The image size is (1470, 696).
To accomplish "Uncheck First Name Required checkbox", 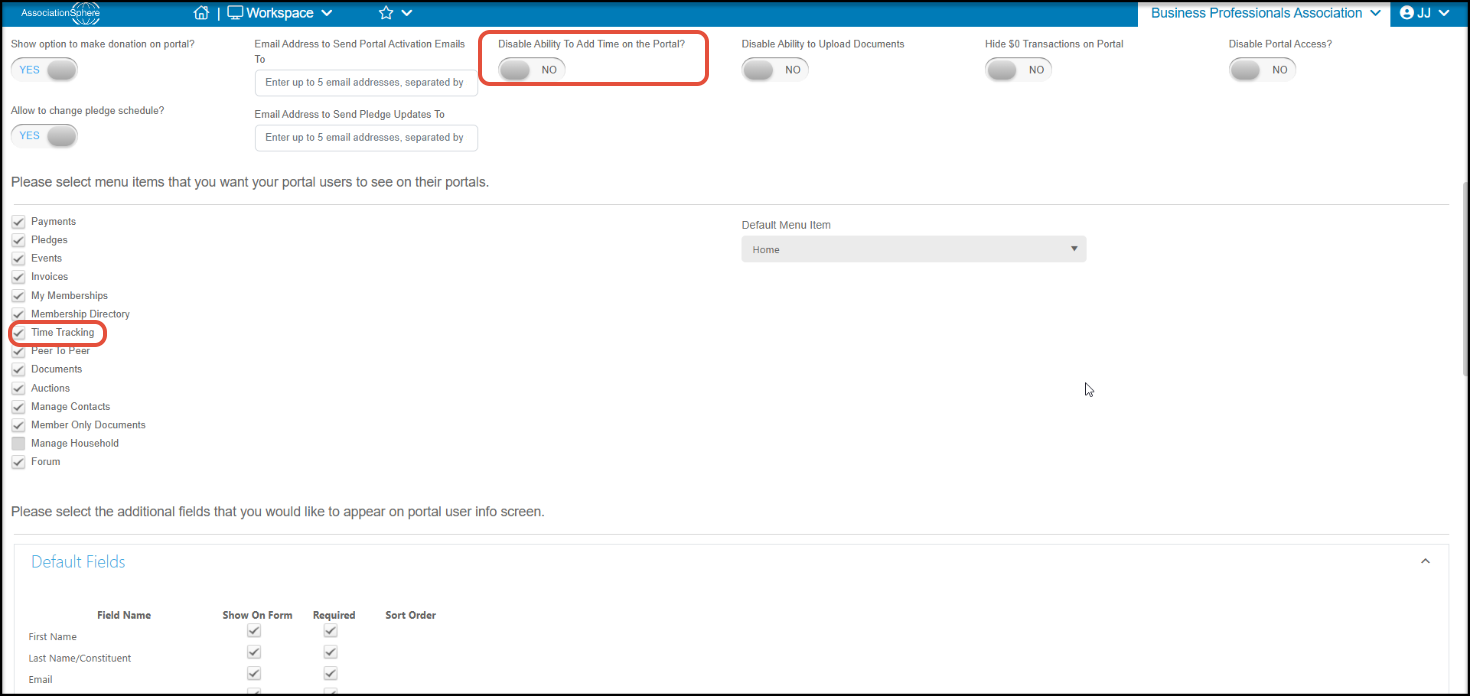I will click(x=331, y=631).
